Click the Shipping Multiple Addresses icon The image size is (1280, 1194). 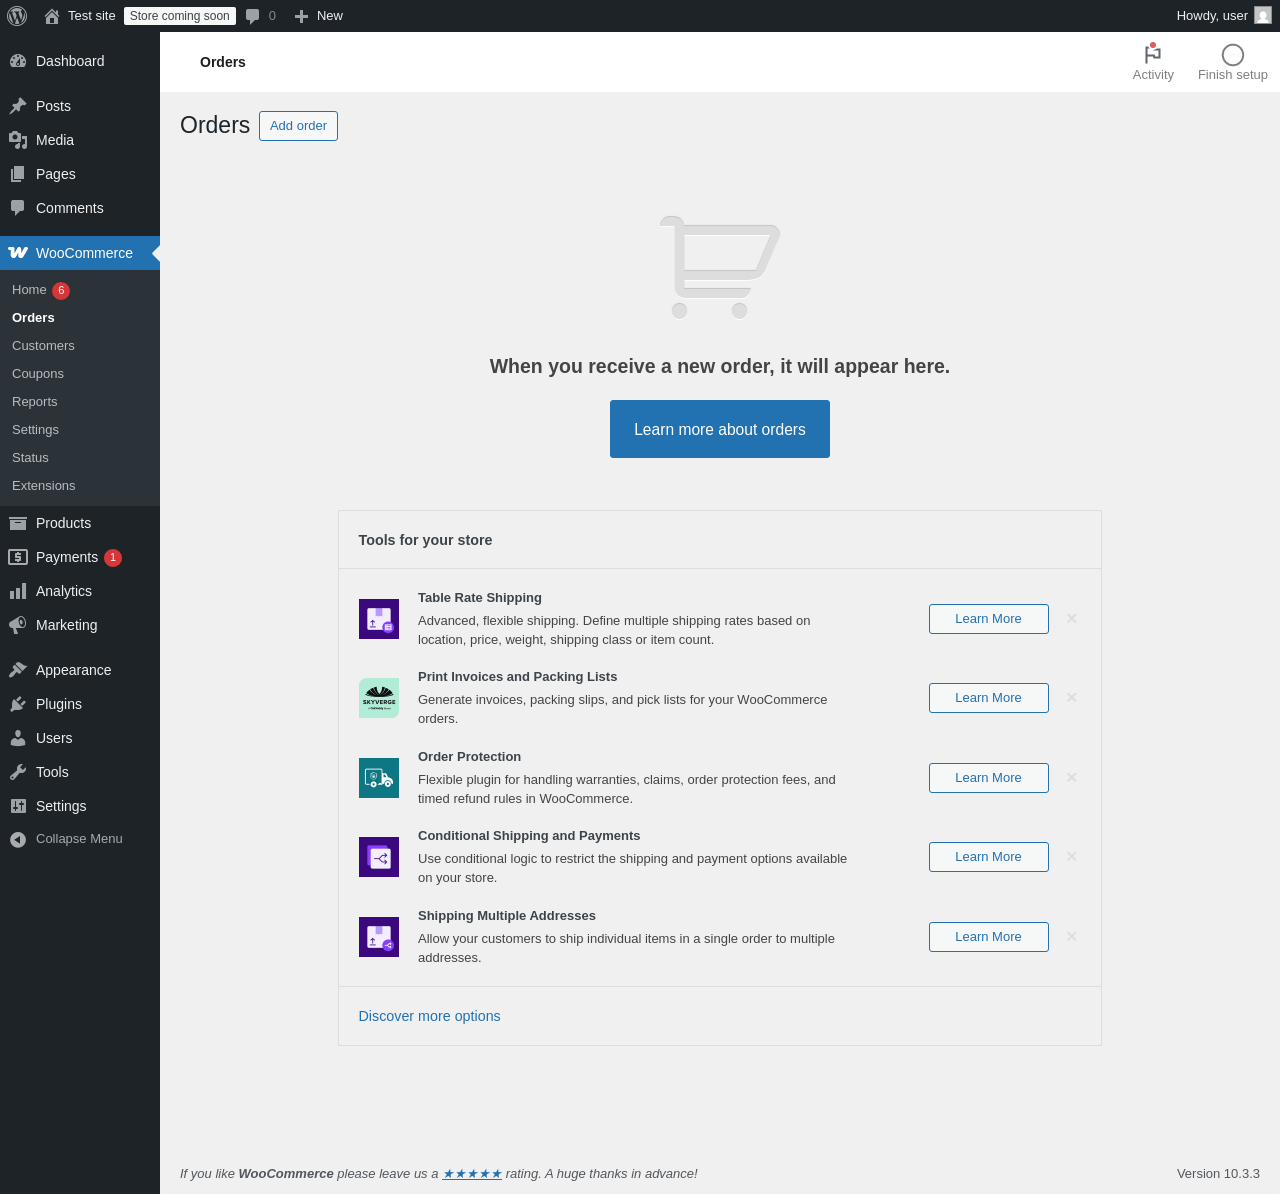coord(379,937)
